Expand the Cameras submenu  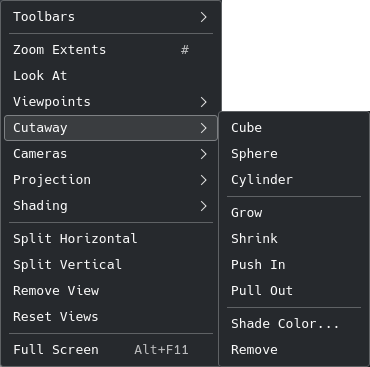[111, 154]
